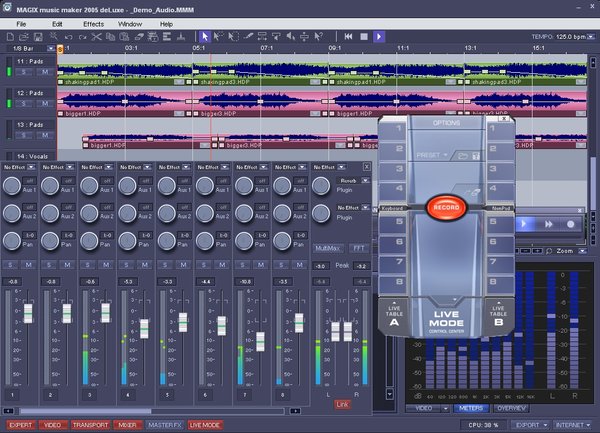Expand channel 1 No Effect dropdown
Image resolution: width=600 pixels, height=433 pixels.
click(31, 167)
